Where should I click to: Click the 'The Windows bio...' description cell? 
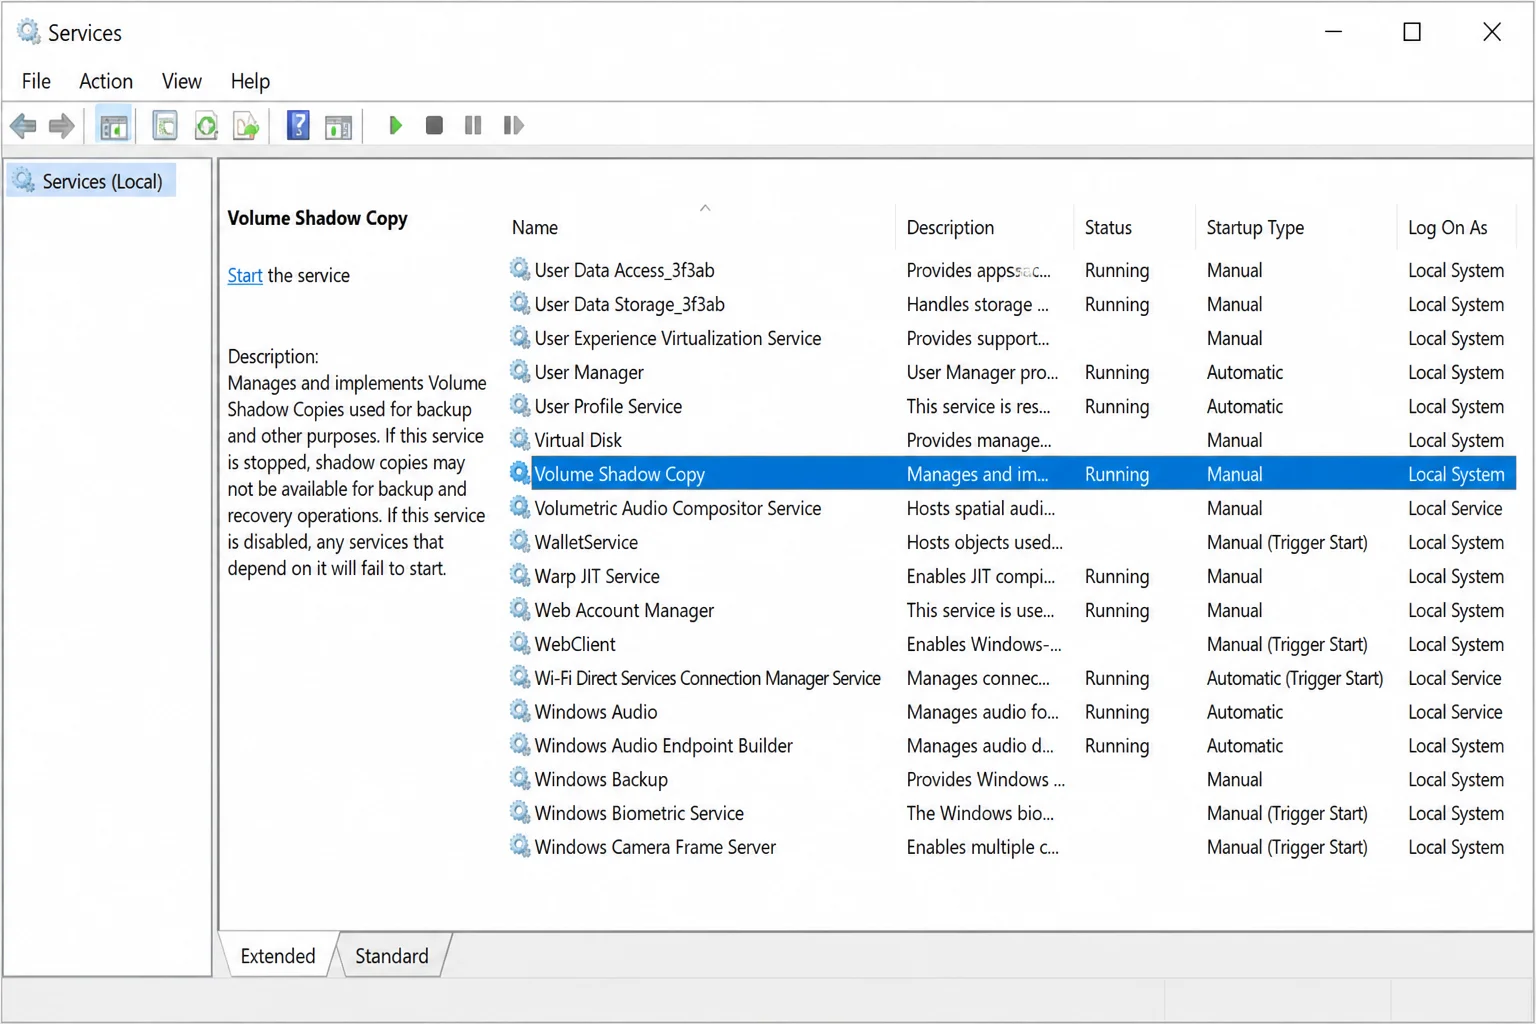pyautogui.click(x=980, y=813)
